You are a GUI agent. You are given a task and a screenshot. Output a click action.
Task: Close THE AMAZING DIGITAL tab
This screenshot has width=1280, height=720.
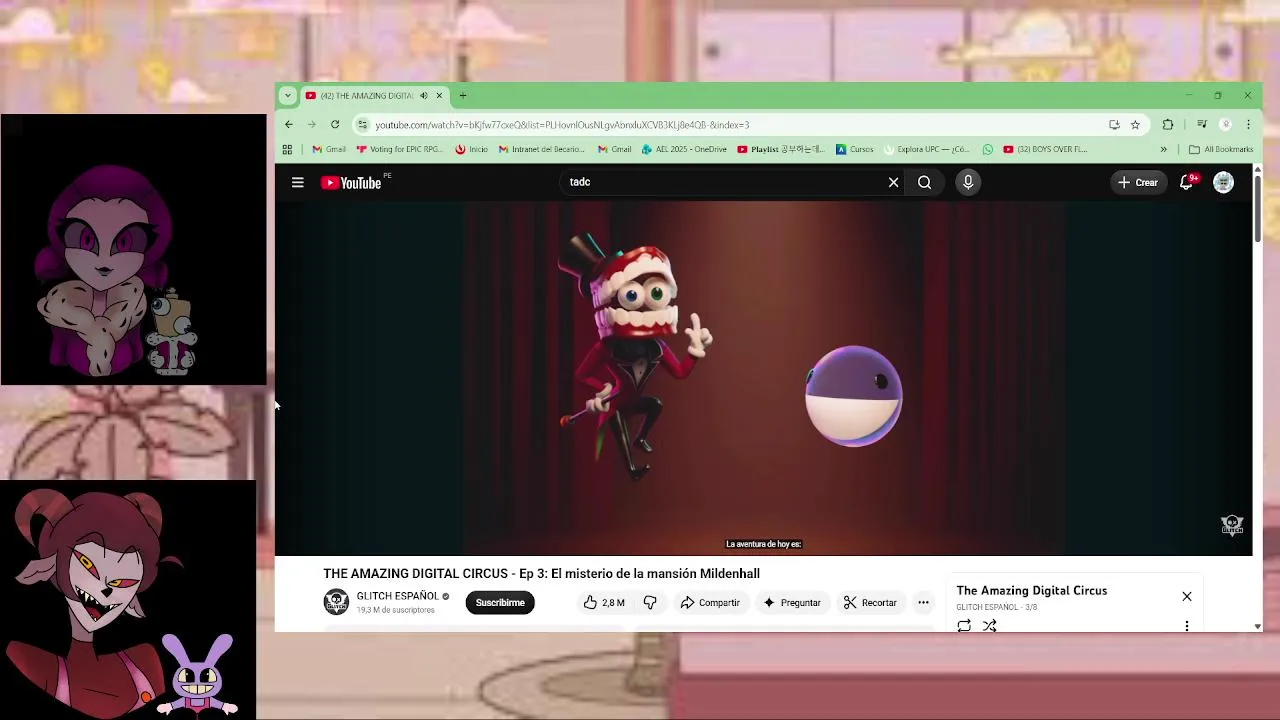click(x=438, y=95)
